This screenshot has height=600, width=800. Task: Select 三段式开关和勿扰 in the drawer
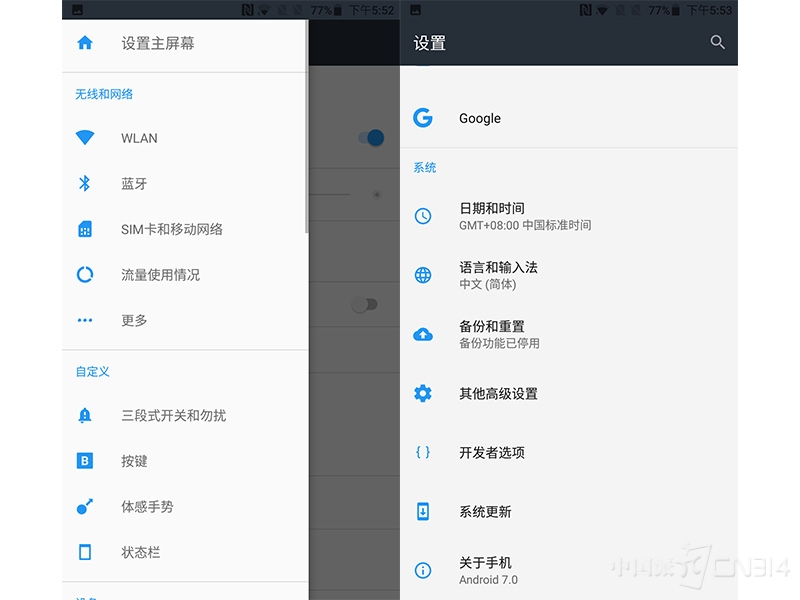tap(173, 415)
